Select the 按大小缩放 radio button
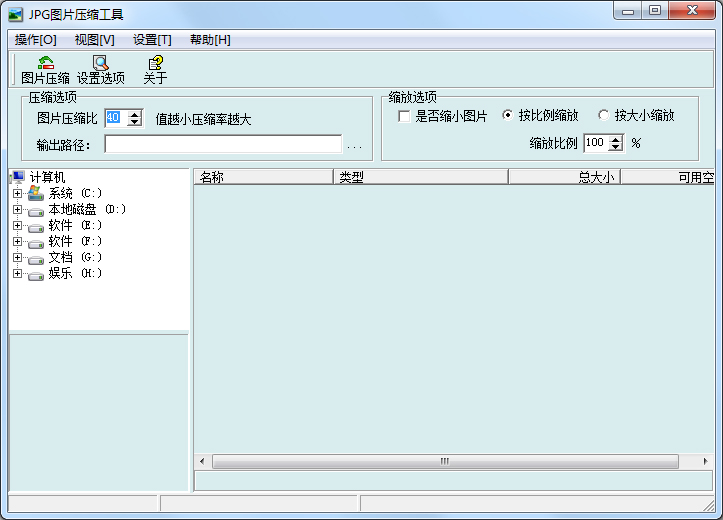The width and height of the screenshot is (723, 520). (x=603, y=115)
